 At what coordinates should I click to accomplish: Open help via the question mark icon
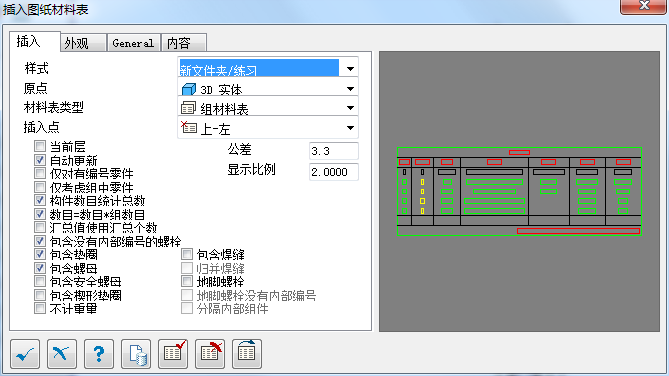[x=99, y=354]
